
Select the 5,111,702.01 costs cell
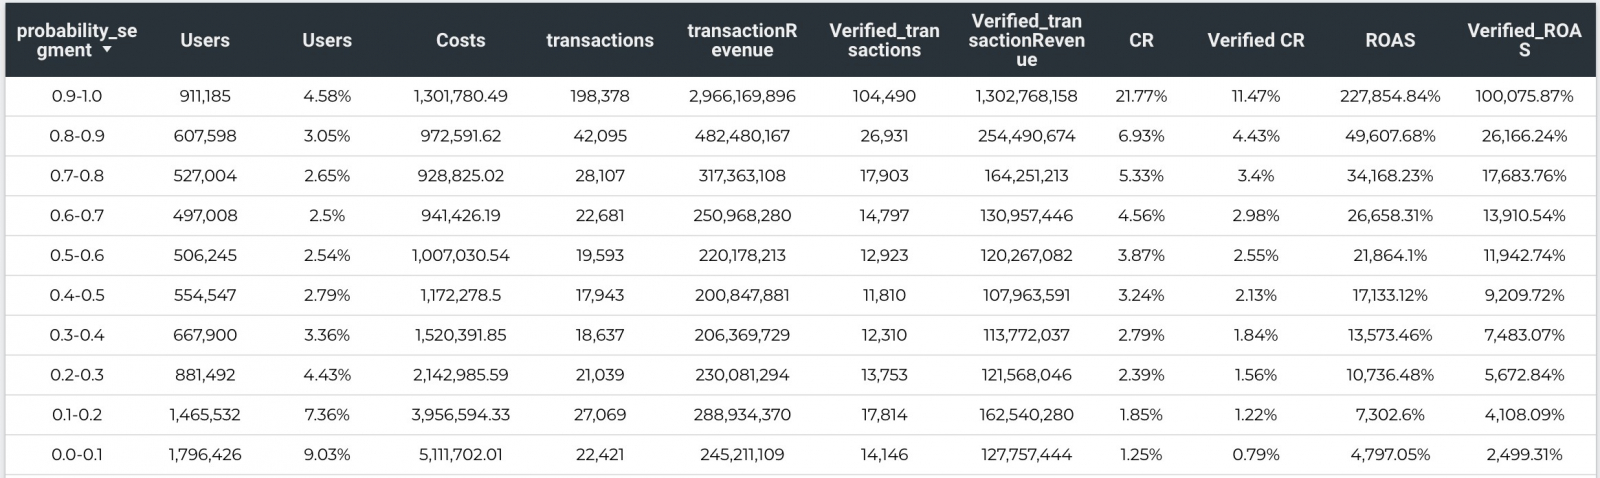tap(460, 454)
